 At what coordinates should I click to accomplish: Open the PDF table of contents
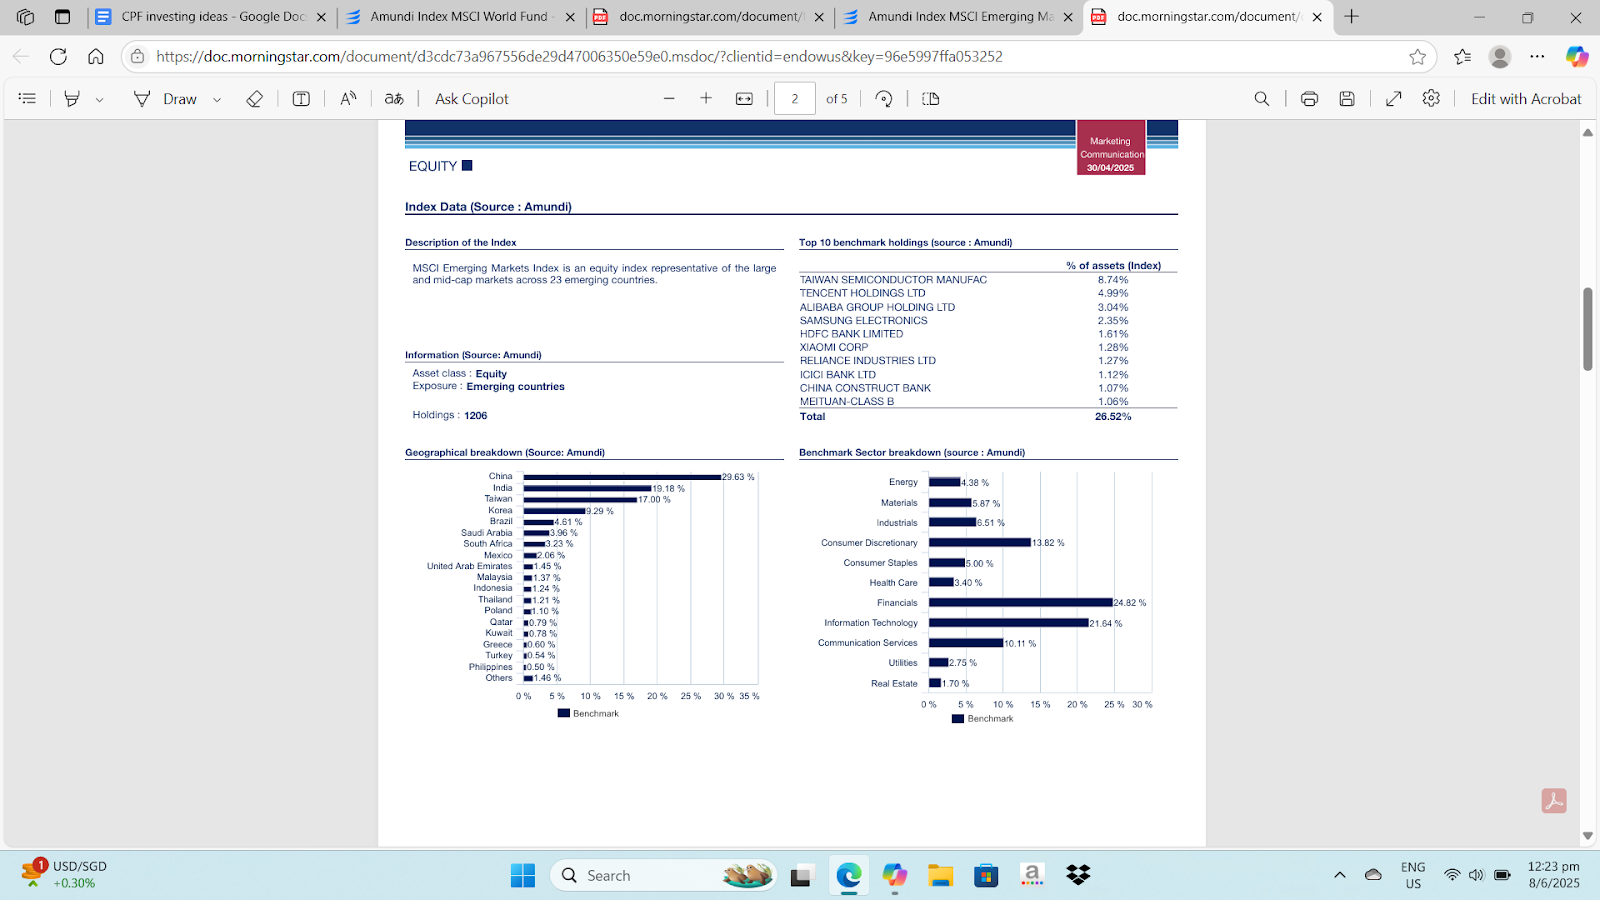(27, 99)
